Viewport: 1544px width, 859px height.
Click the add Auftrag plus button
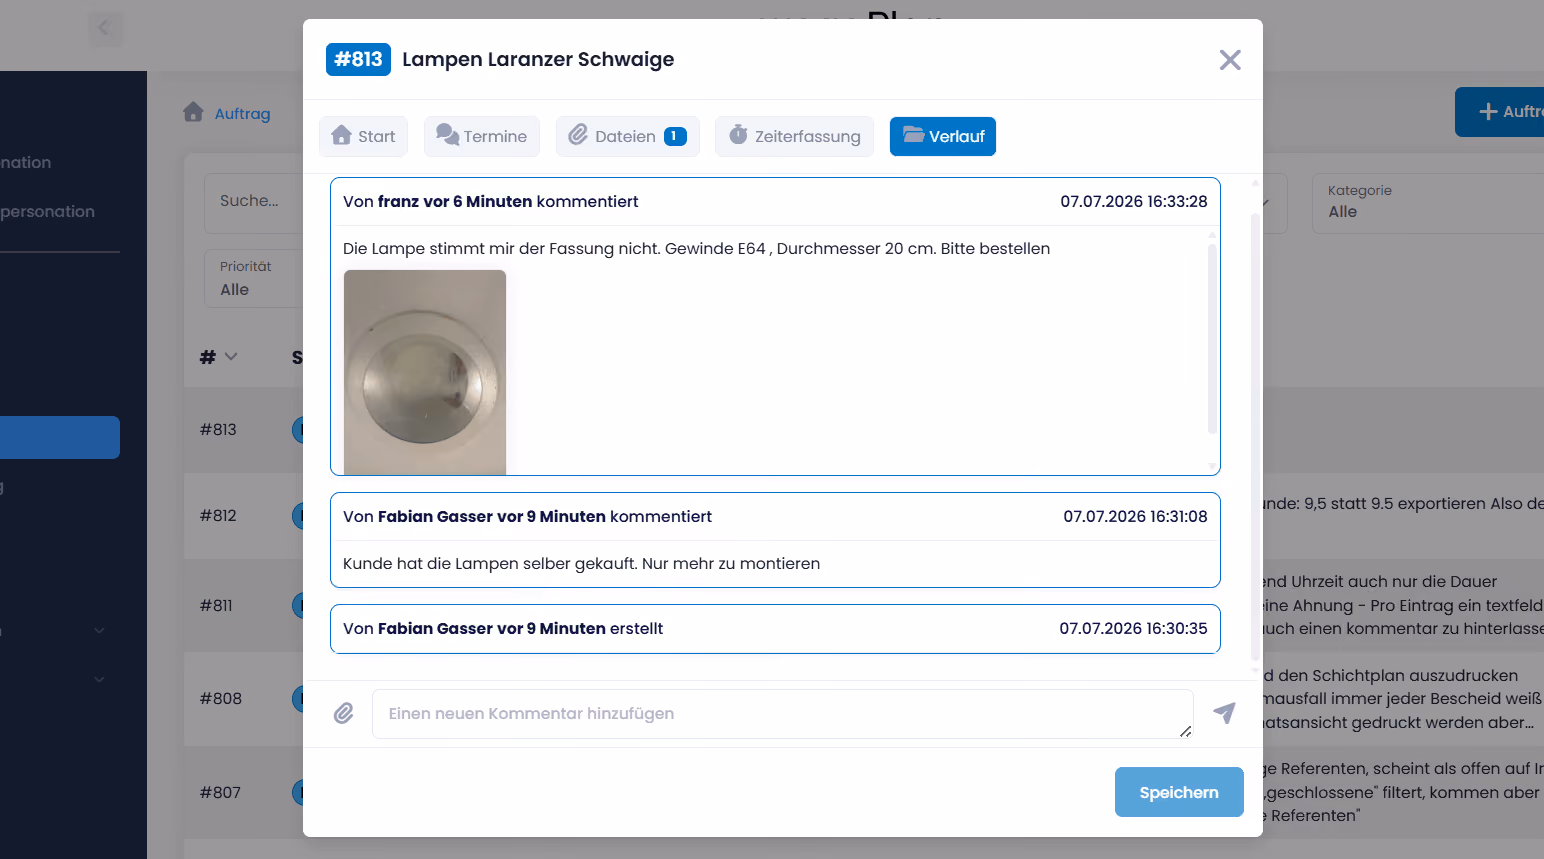click(1500, 112)
